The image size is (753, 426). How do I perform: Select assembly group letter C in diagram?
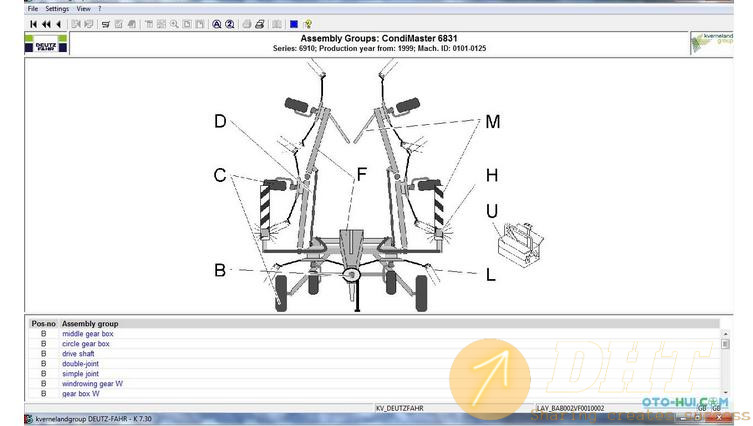pyautogui.click(x=219, y=175)
